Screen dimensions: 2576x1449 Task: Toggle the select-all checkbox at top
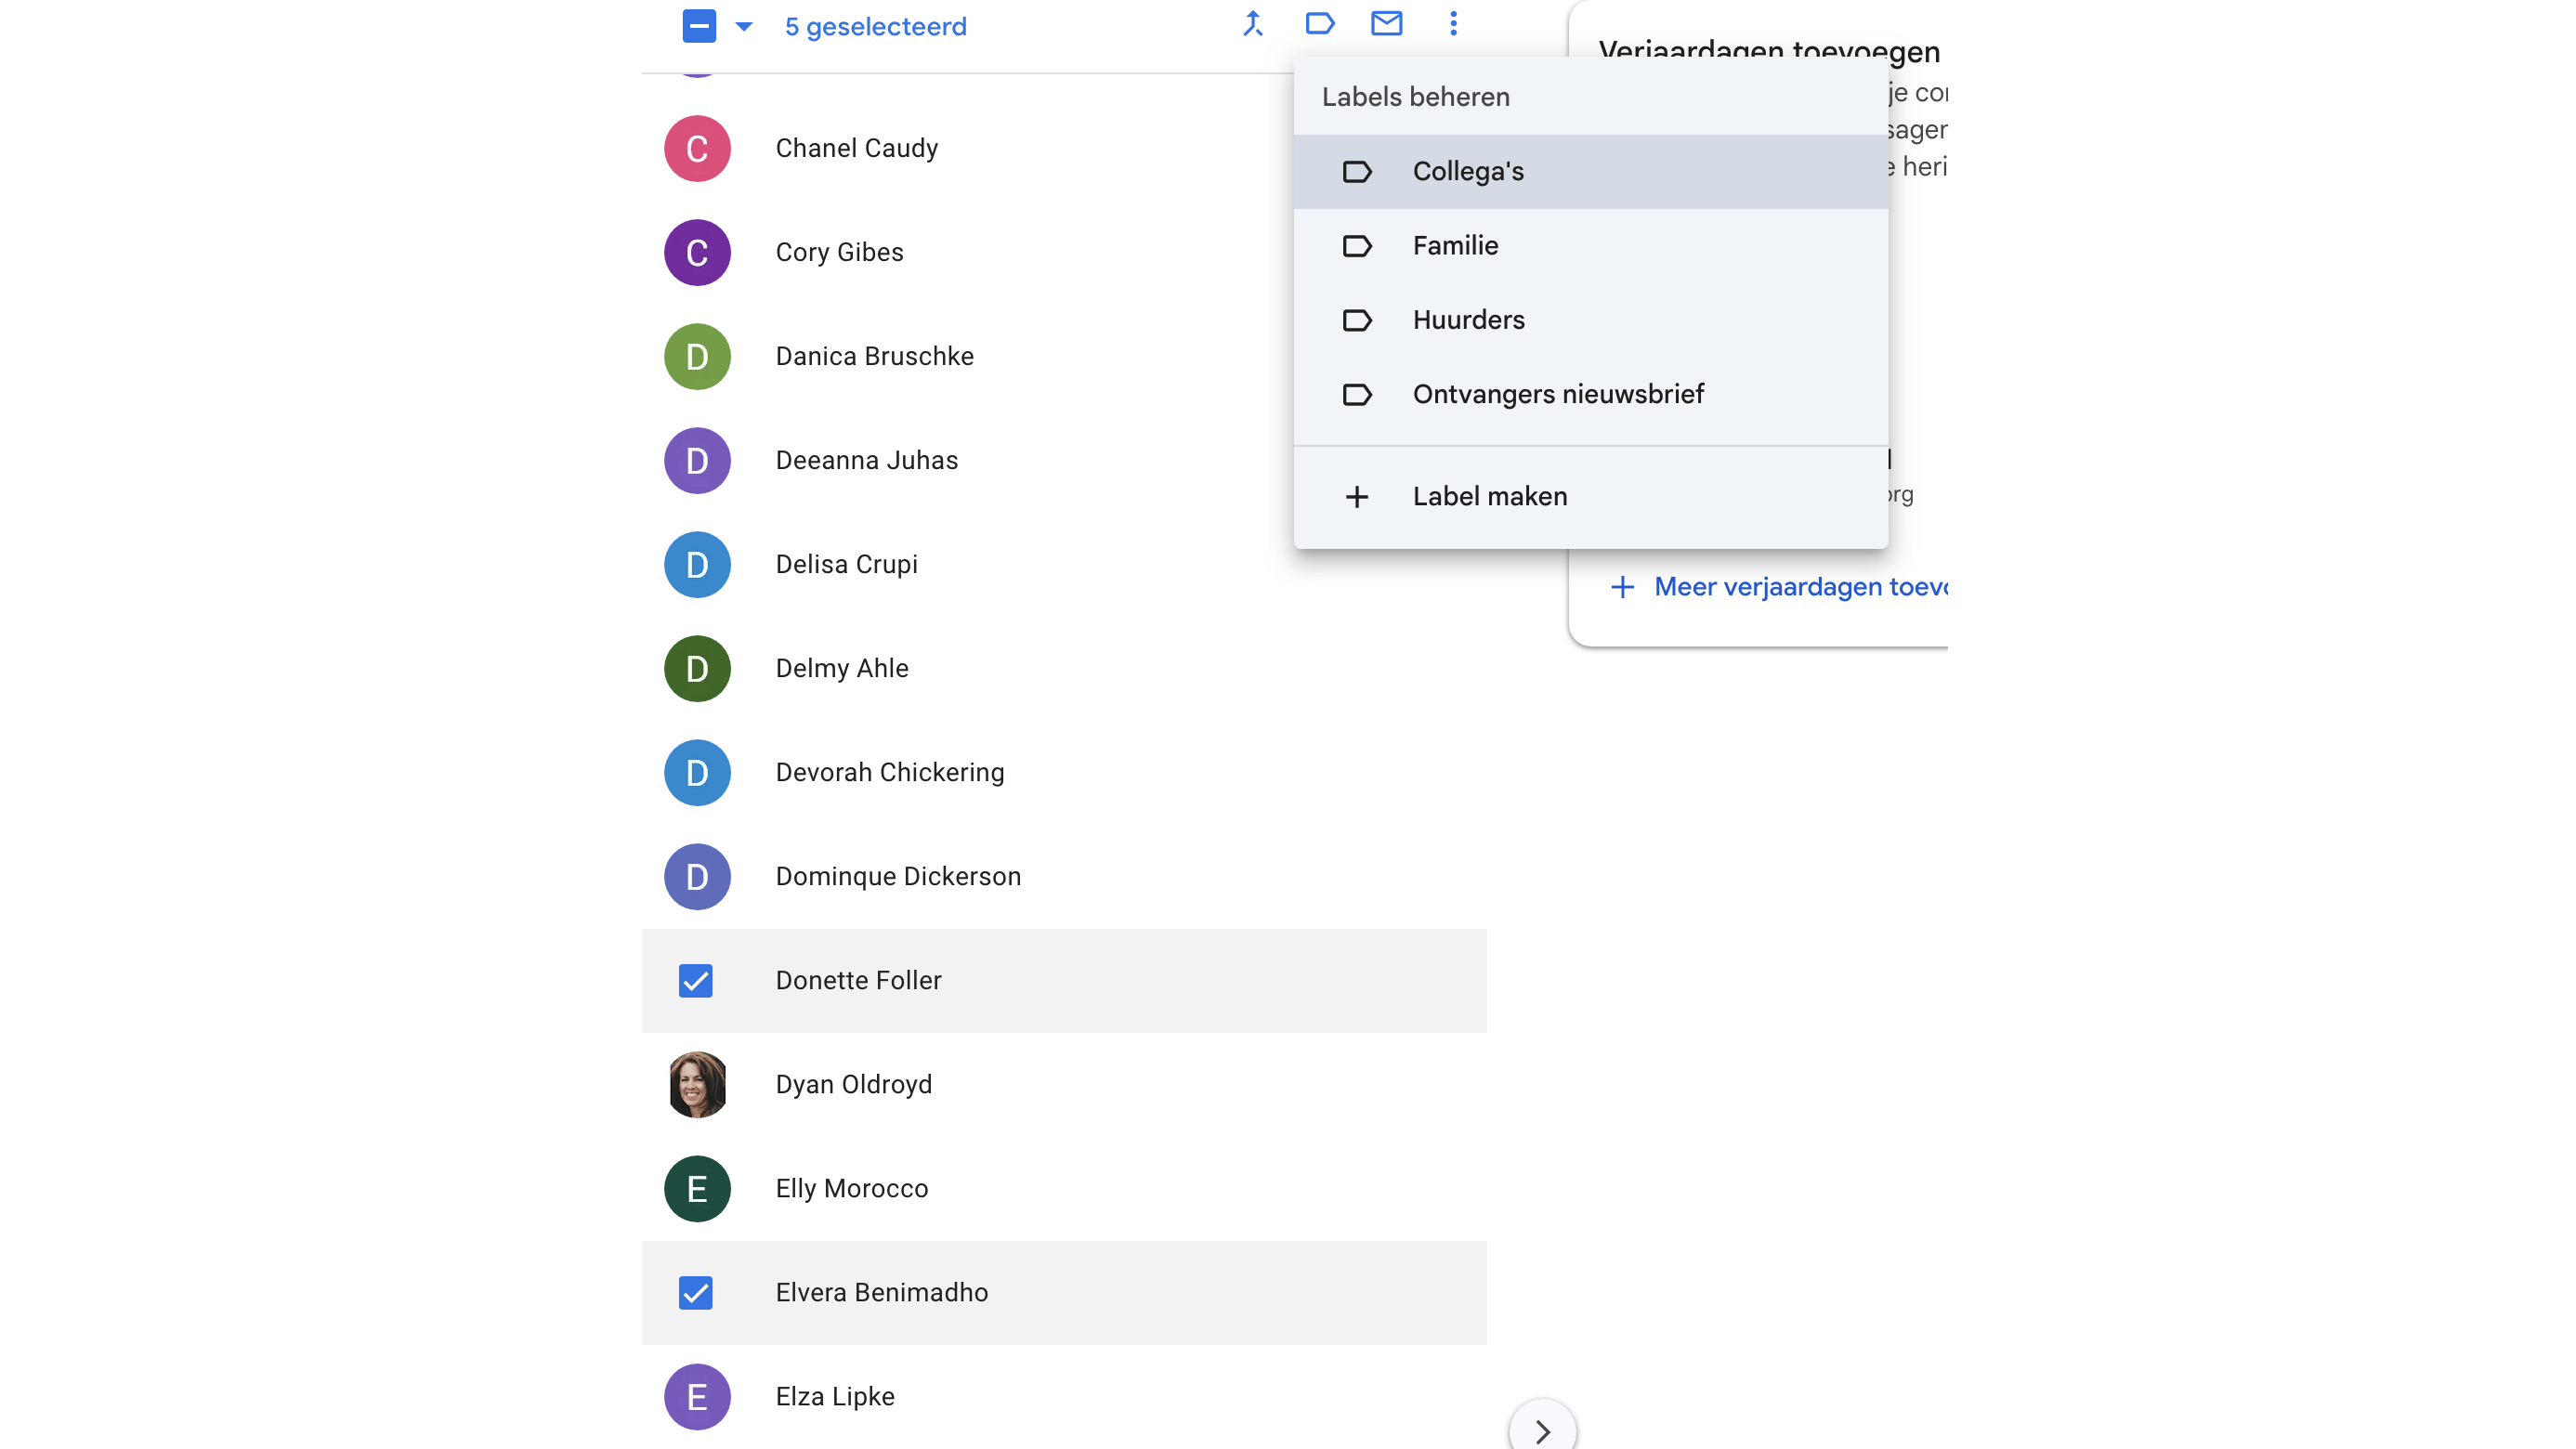(x=699, y=26)
